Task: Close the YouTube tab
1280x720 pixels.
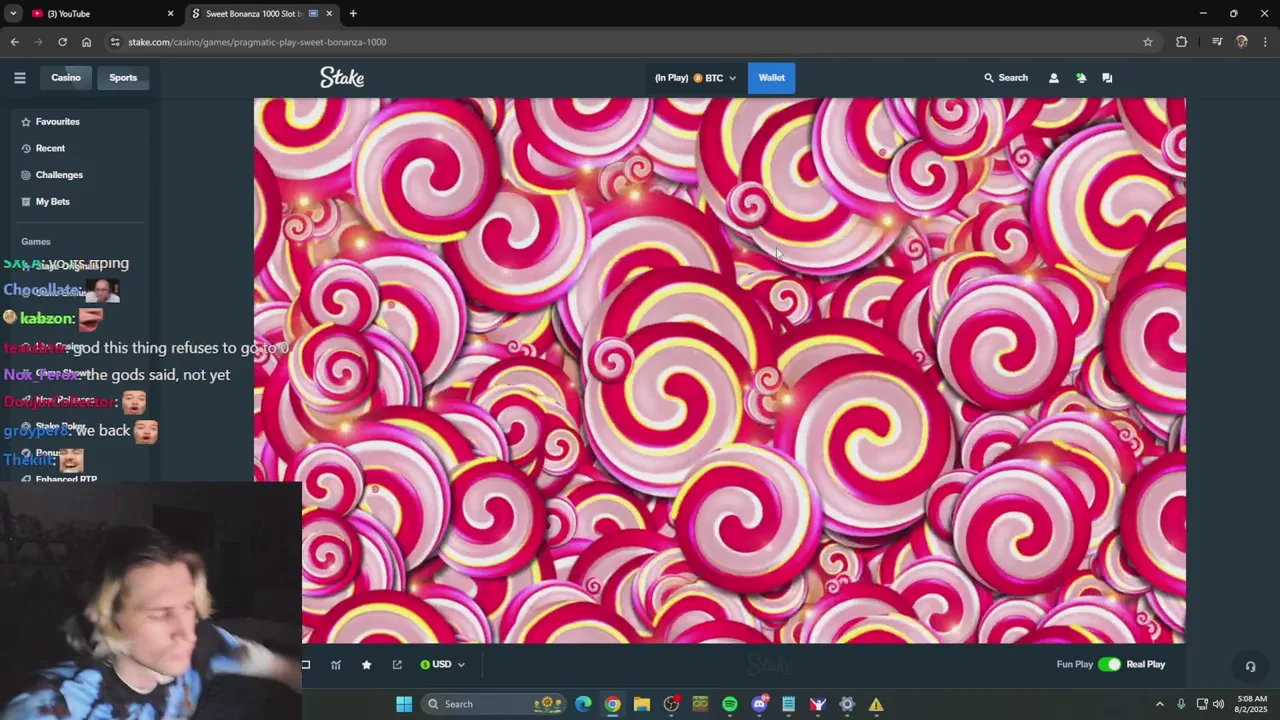Action: click(x=170, y=14)
